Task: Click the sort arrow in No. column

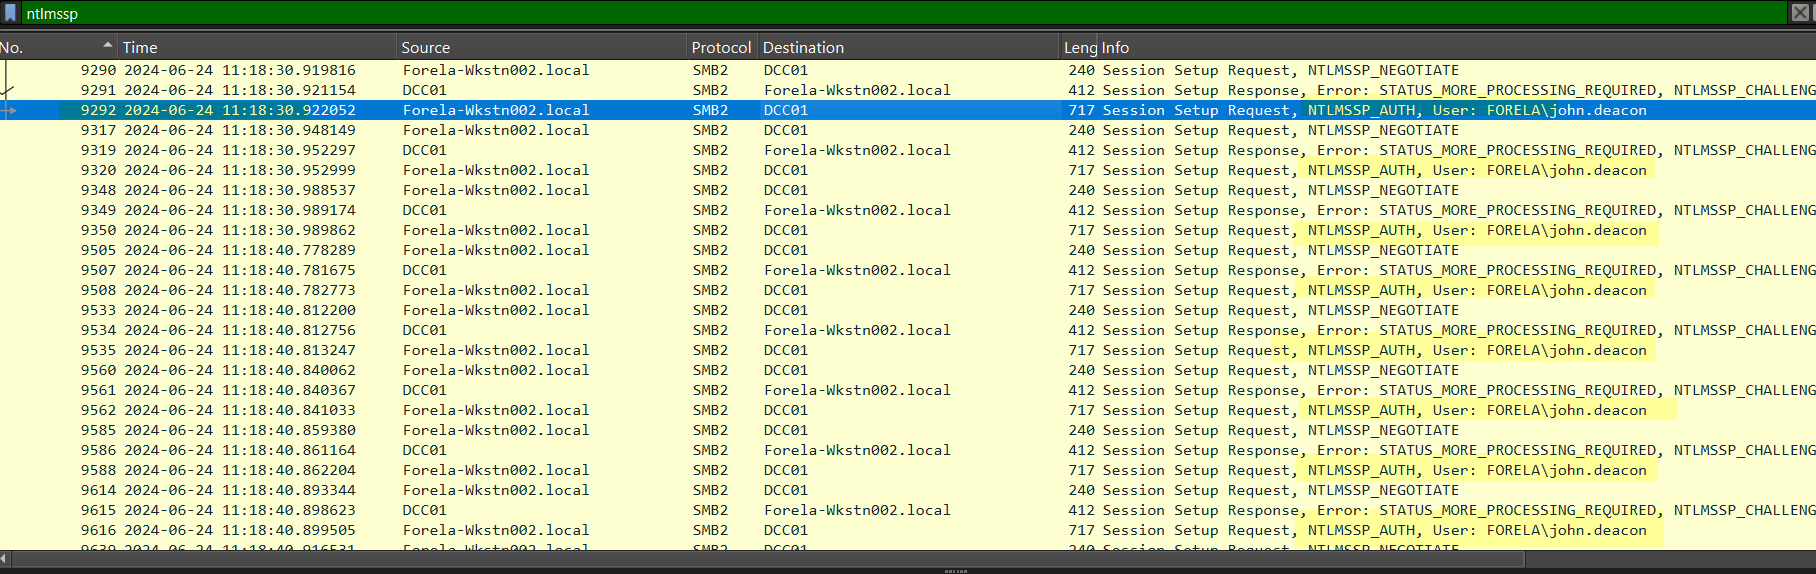Action: click(107, 46)
